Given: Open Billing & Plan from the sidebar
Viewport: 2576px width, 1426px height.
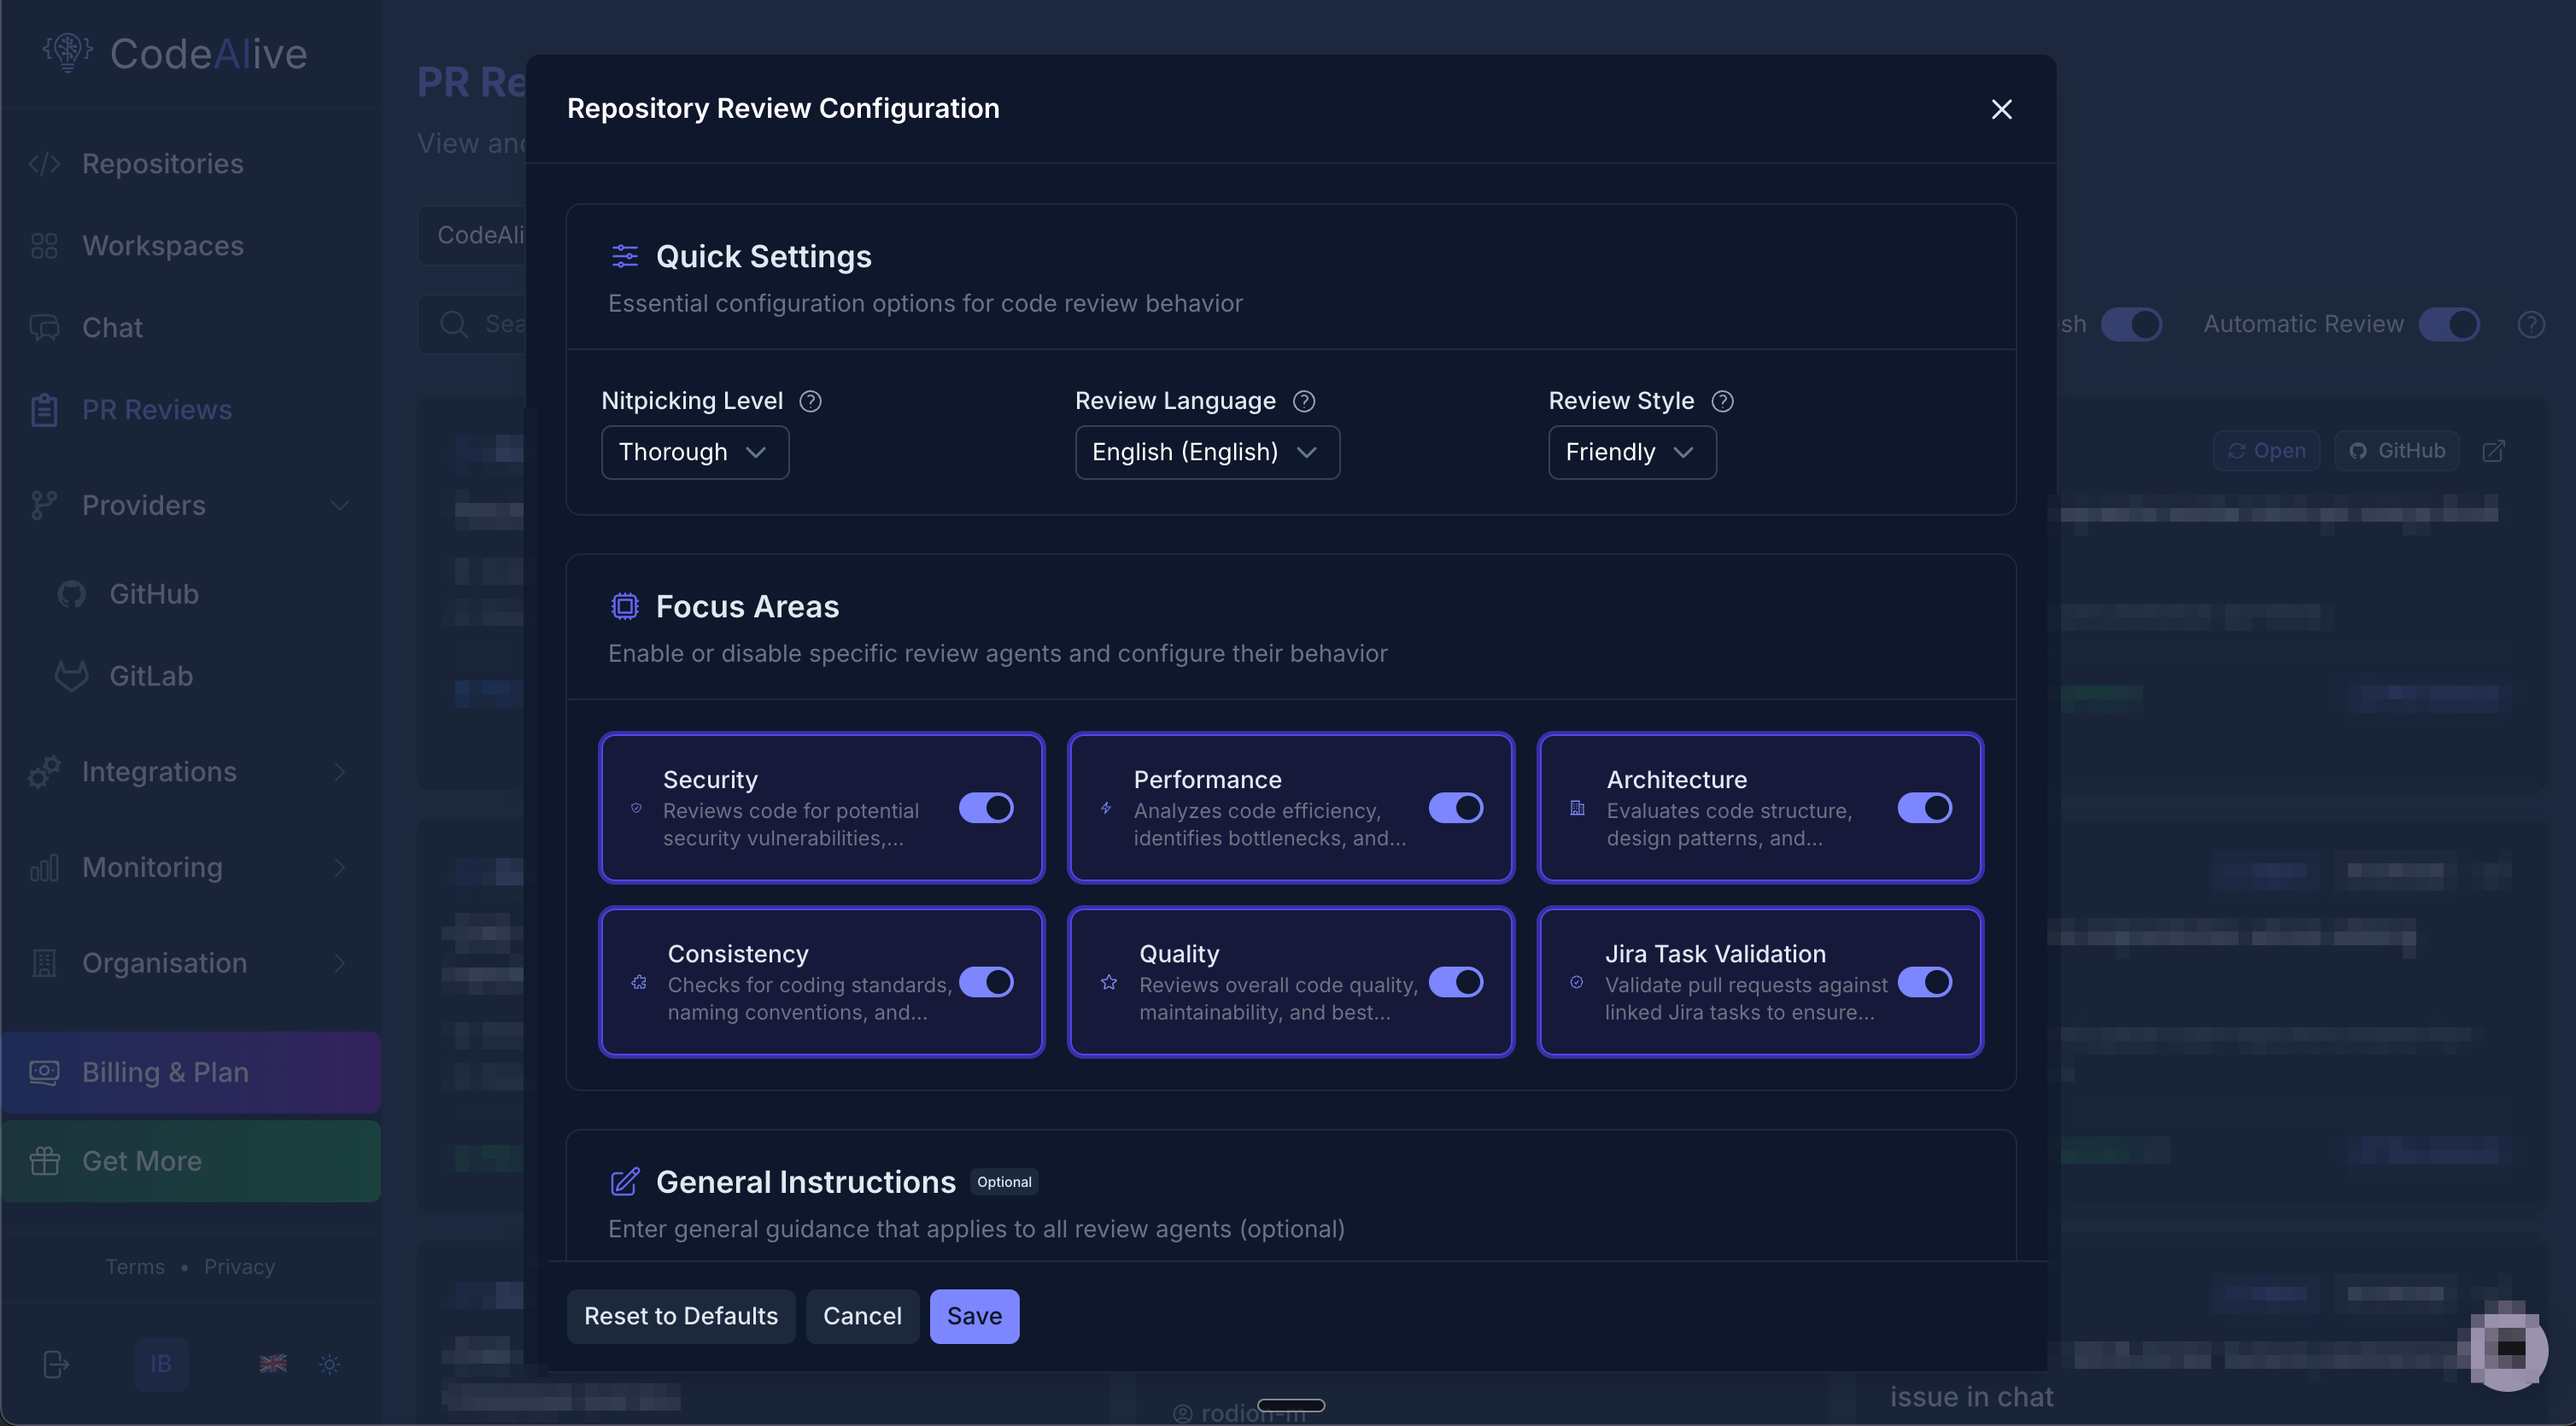Looking at the screenshot, I should point(165,1071).
